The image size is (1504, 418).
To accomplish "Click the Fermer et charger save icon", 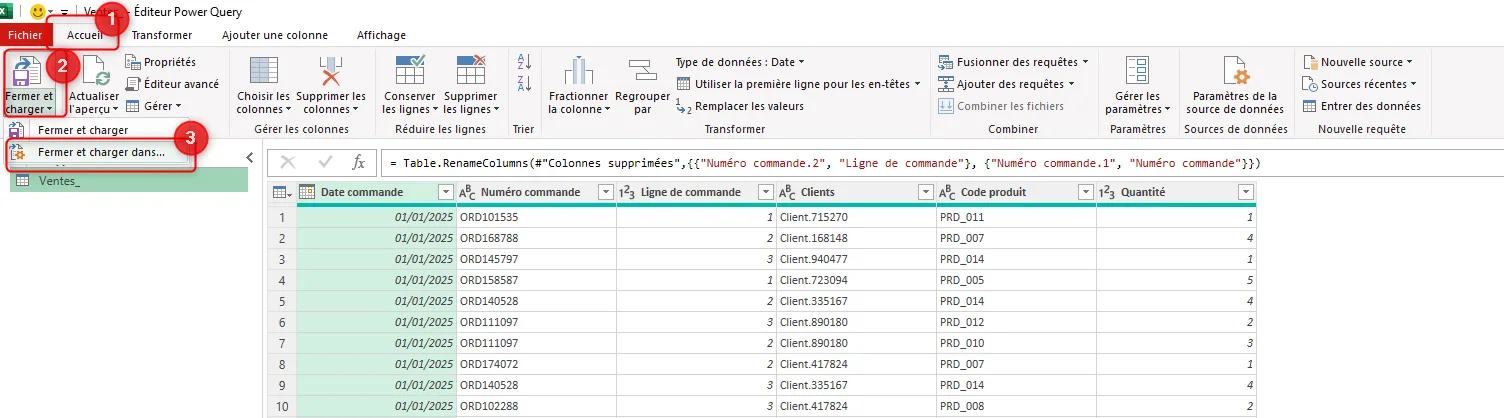I will [x=28, y=72].
